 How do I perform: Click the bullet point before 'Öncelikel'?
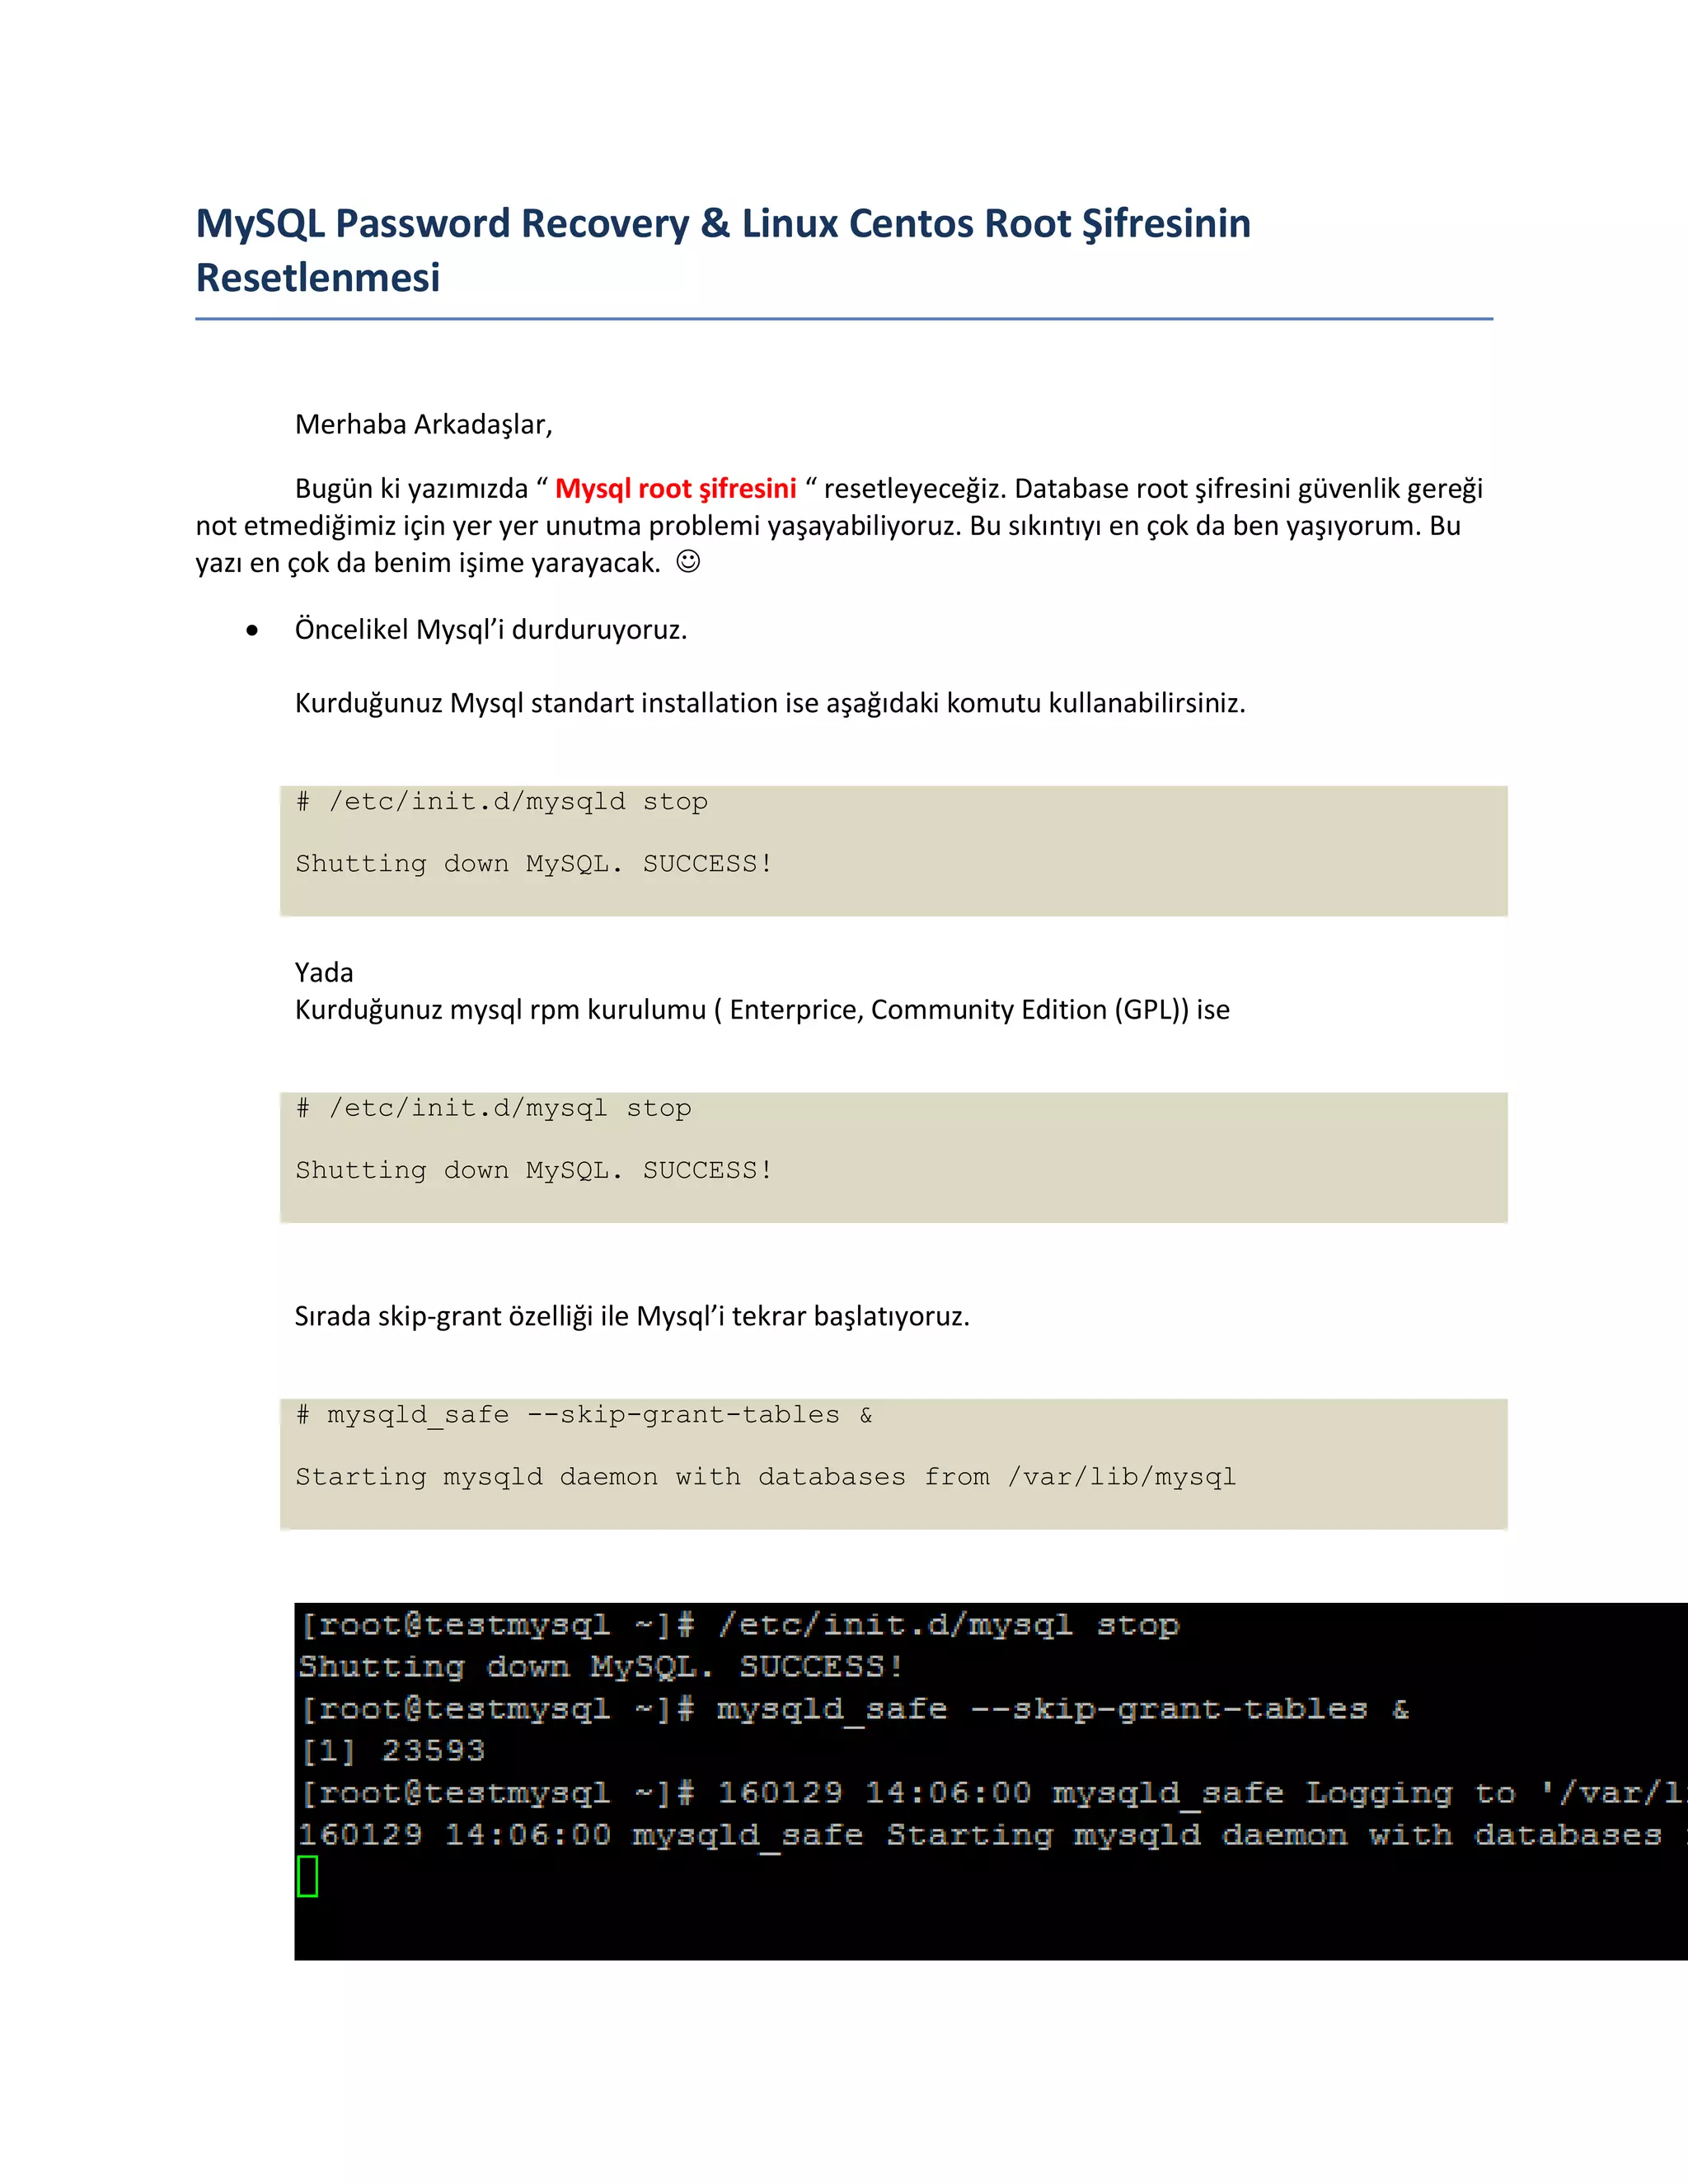pyautogui.click(x=252, y=631)
